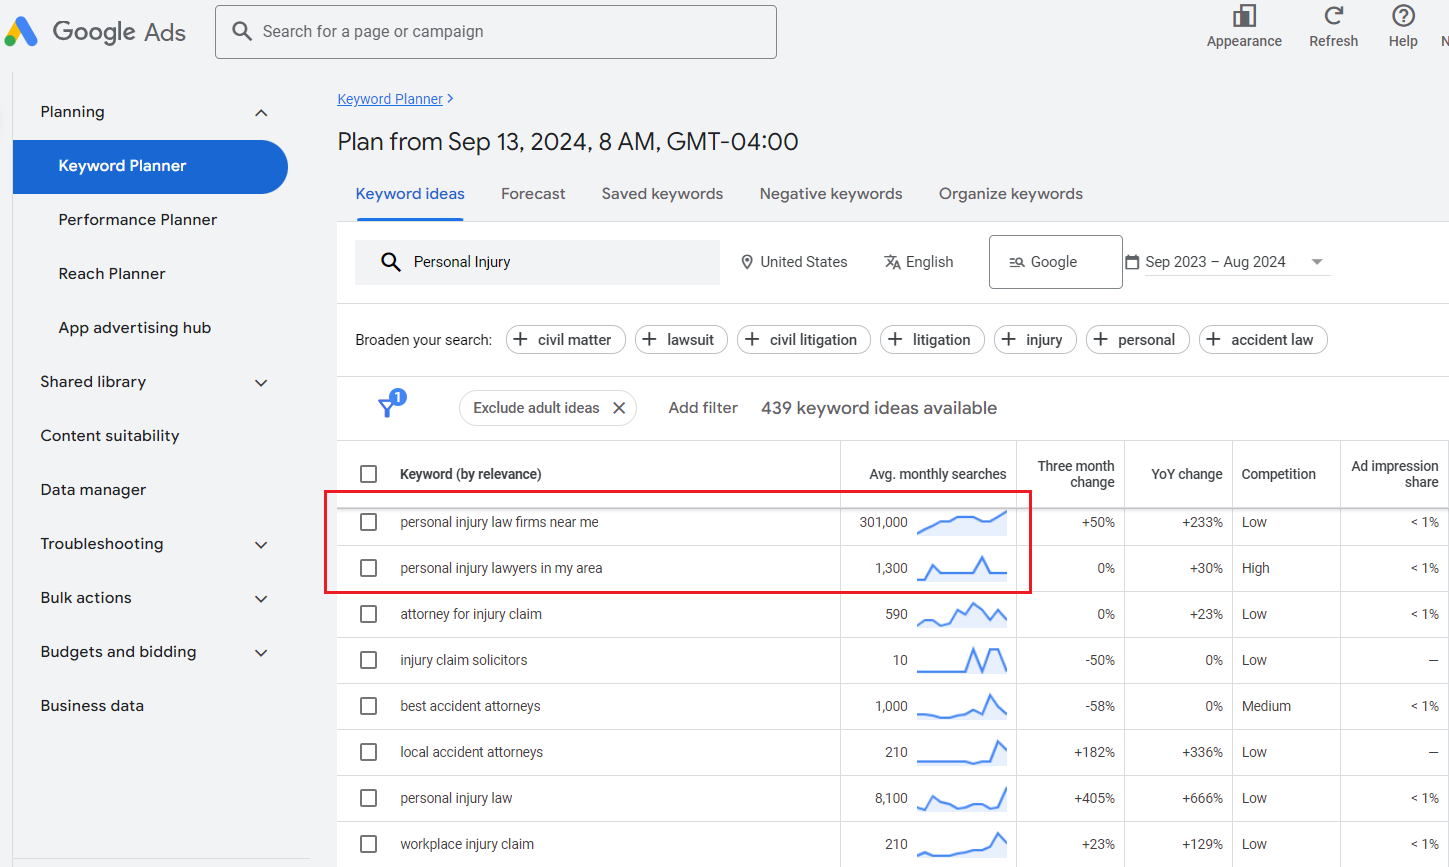Click the magnifier icon in the keyword search bar
This screenshot has width=1449, height=867.
390,261
